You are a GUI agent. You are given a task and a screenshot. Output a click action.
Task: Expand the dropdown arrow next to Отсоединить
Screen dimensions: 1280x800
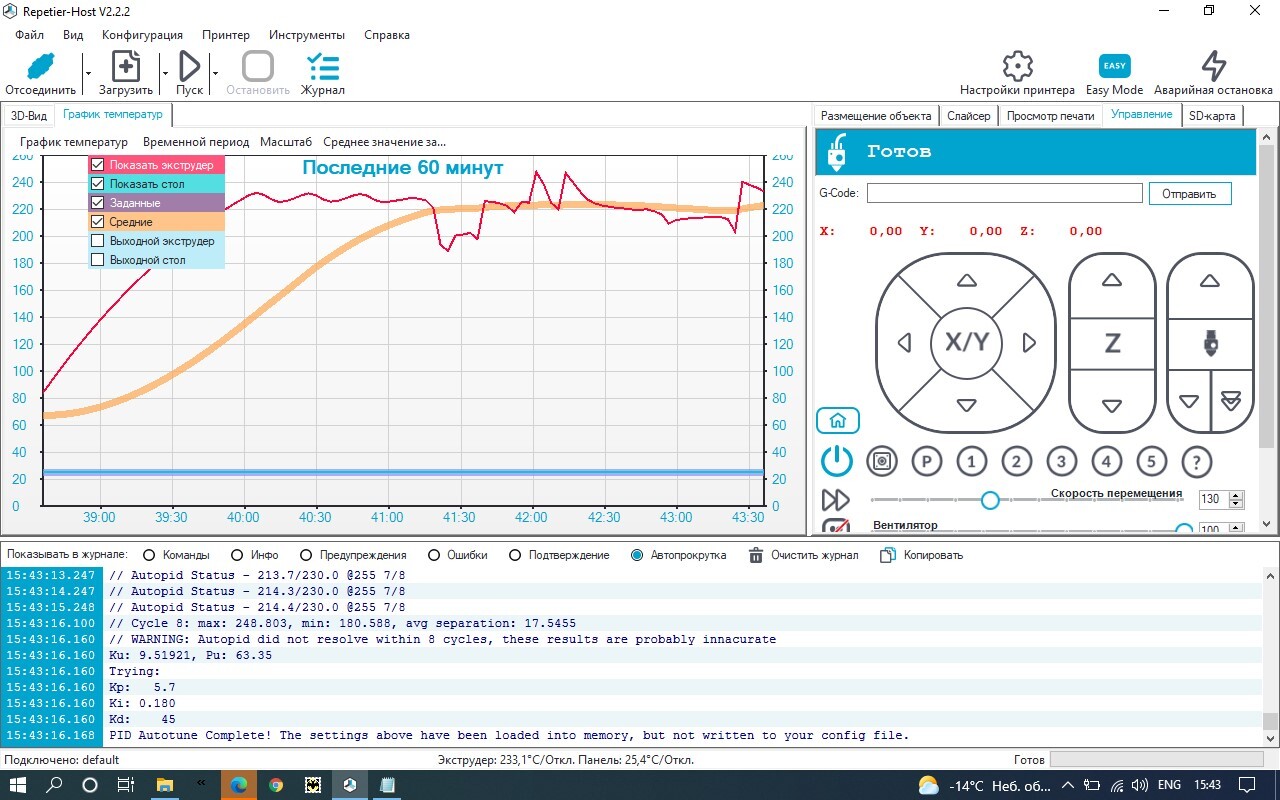(x=88, y=72)
